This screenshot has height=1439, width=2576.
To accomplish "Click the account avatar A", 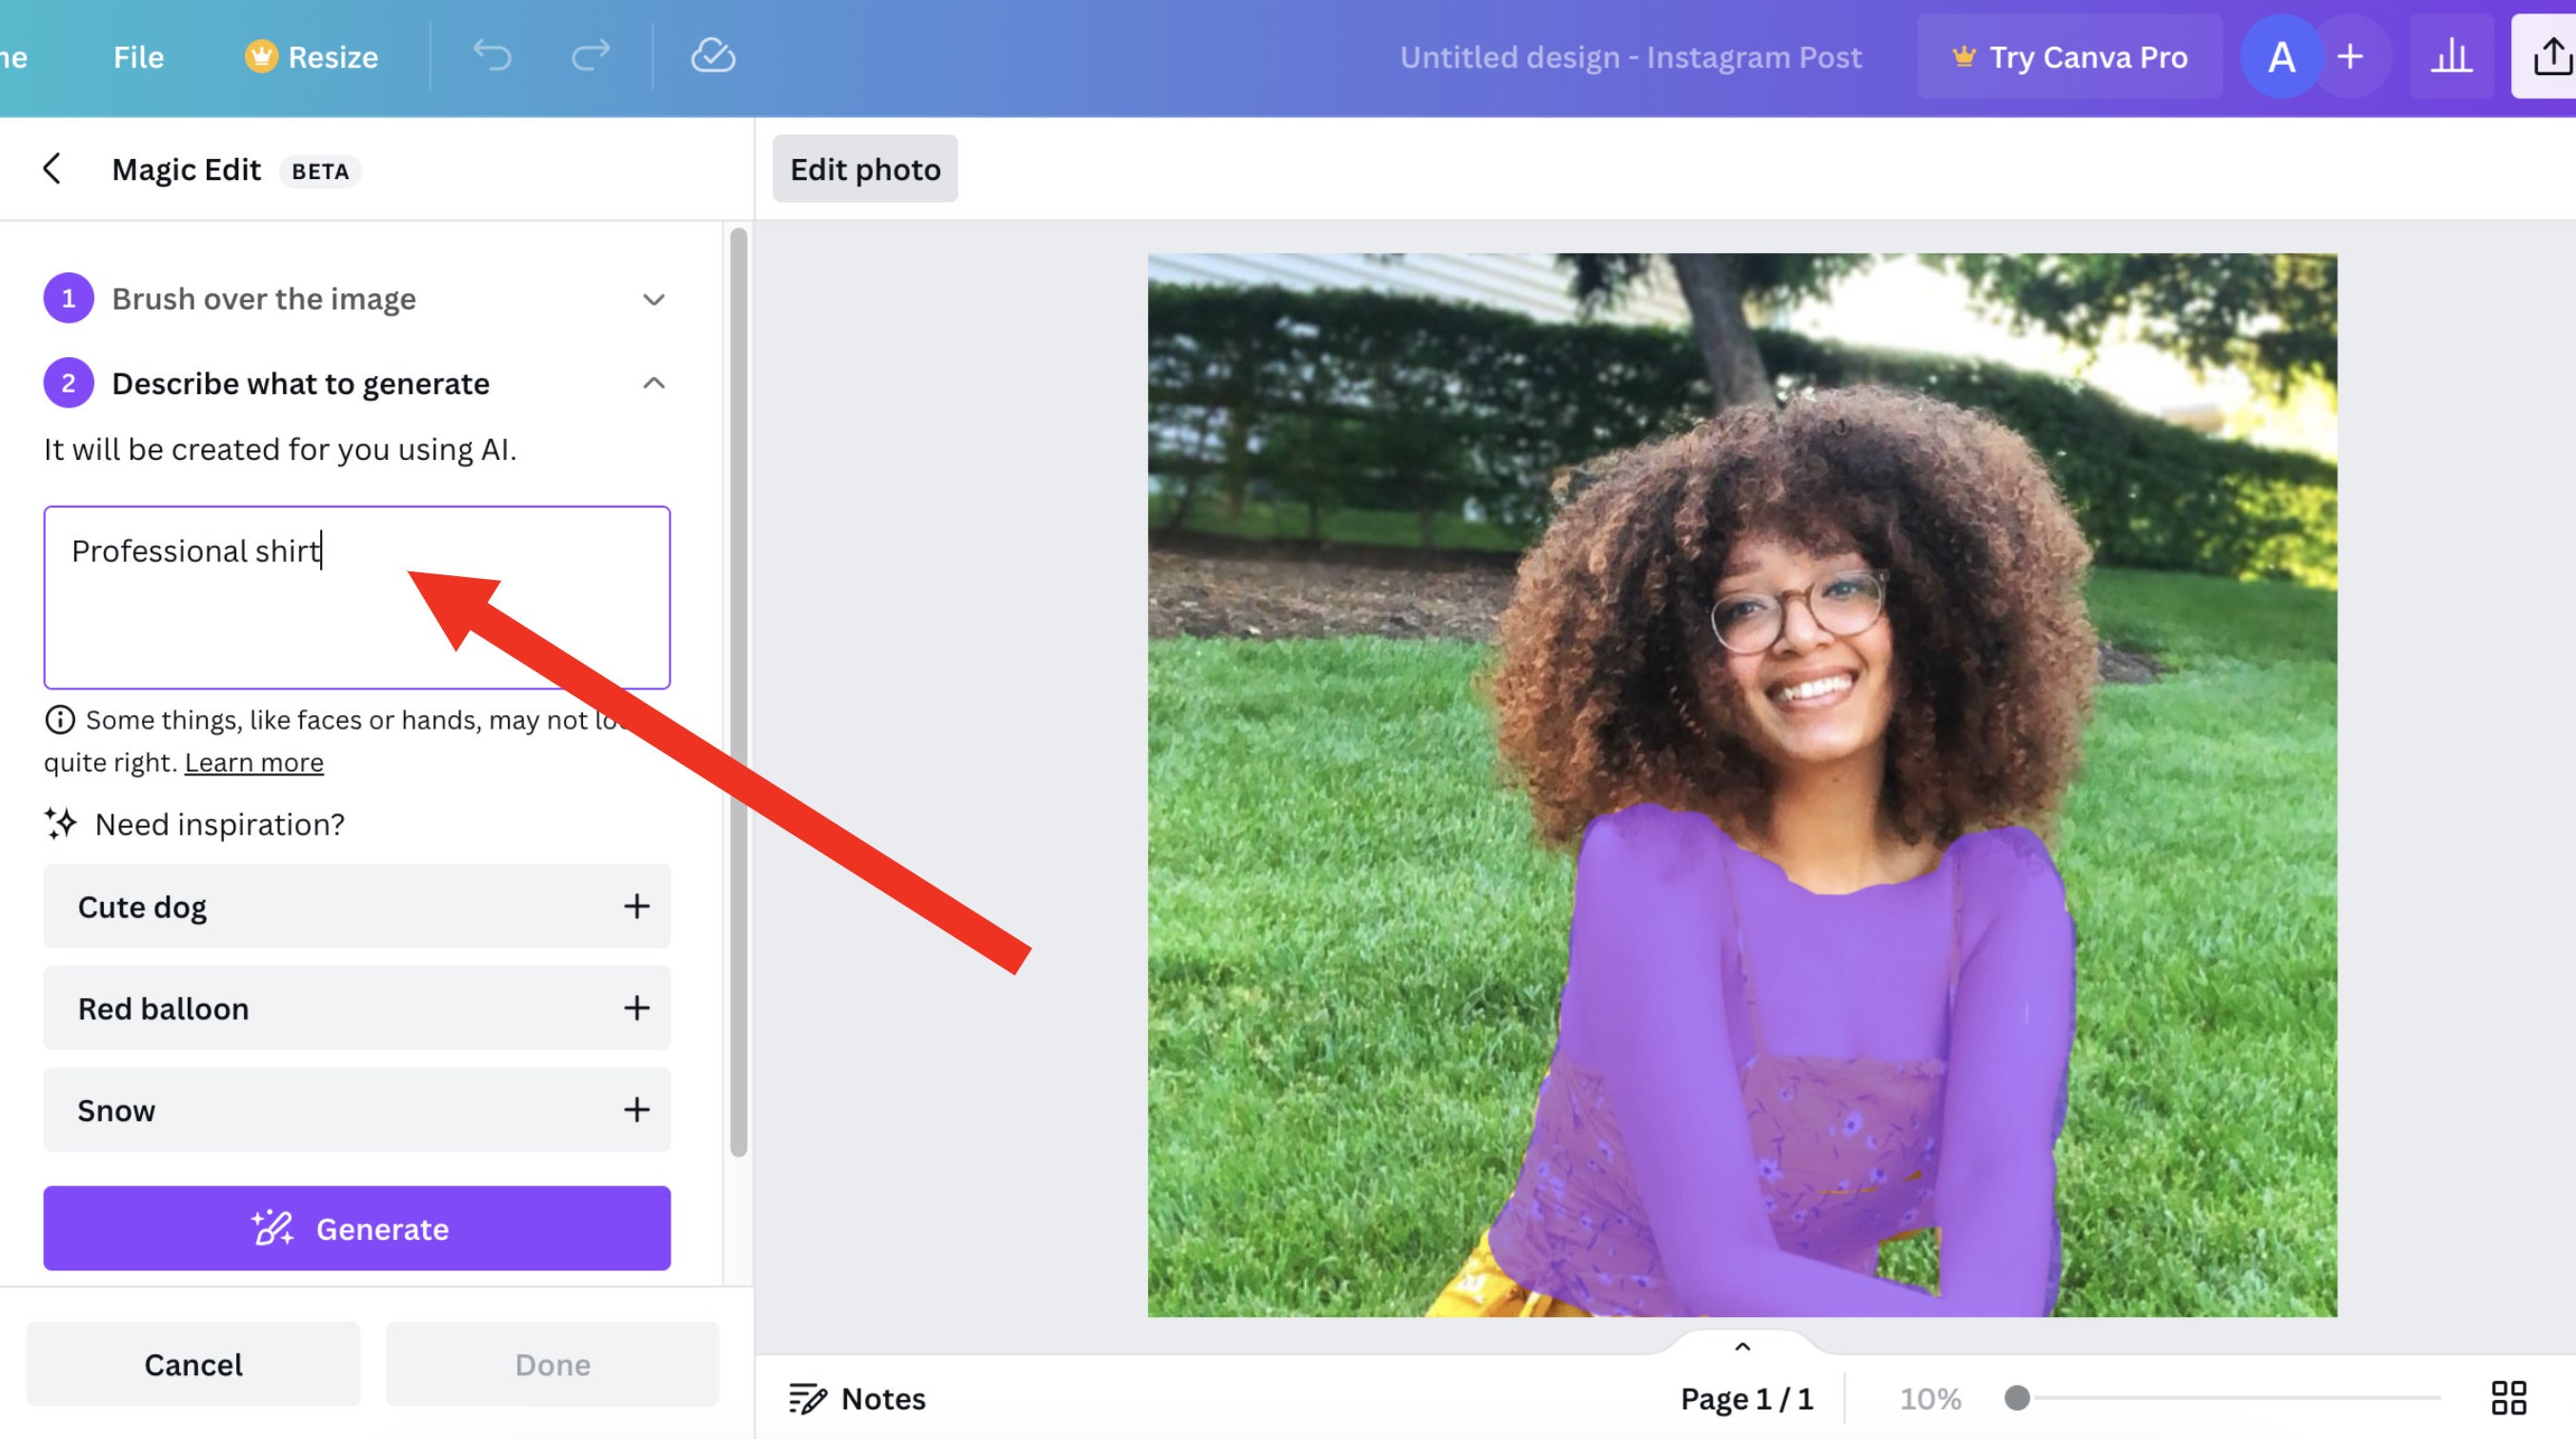I will (2281, 56).
